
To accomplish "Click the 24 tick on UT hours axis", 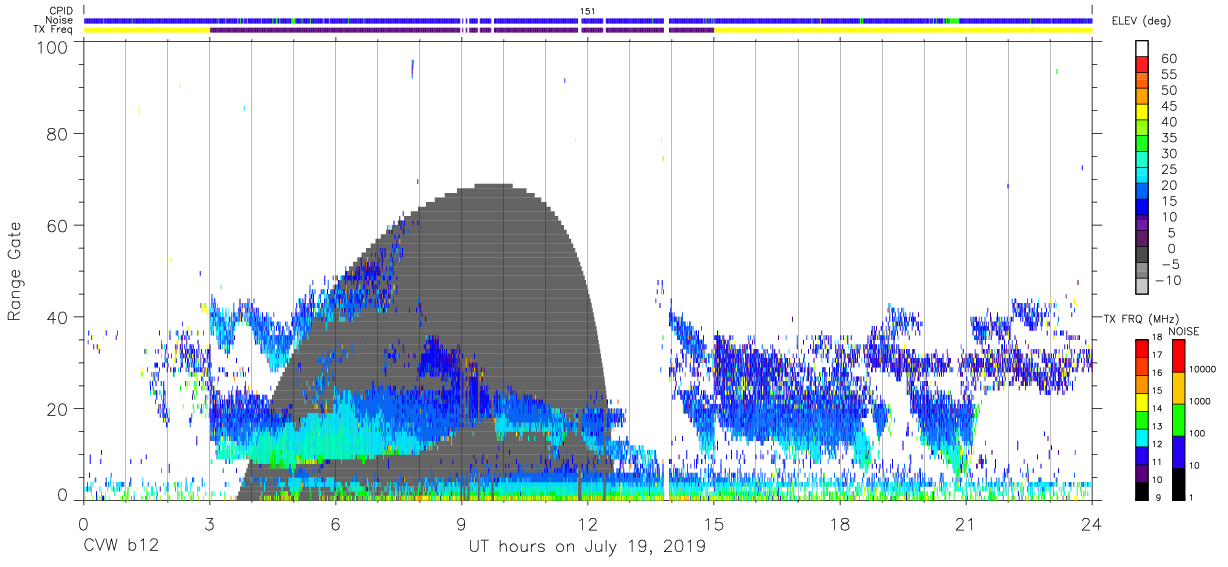I will pyautogui.click(x=1091, y=524).
